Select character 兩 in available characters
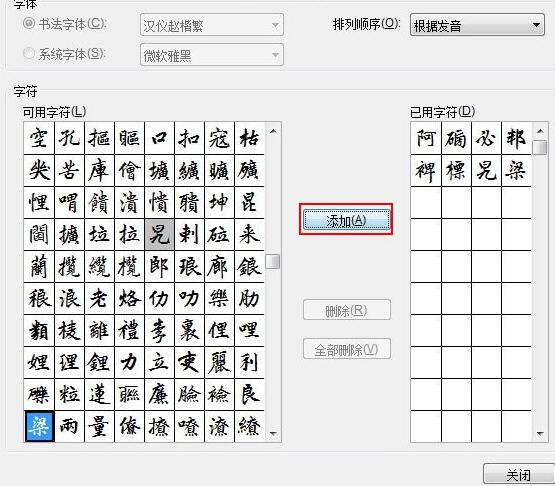The width and height of the screenshot is (555, 486). [69, 427]
